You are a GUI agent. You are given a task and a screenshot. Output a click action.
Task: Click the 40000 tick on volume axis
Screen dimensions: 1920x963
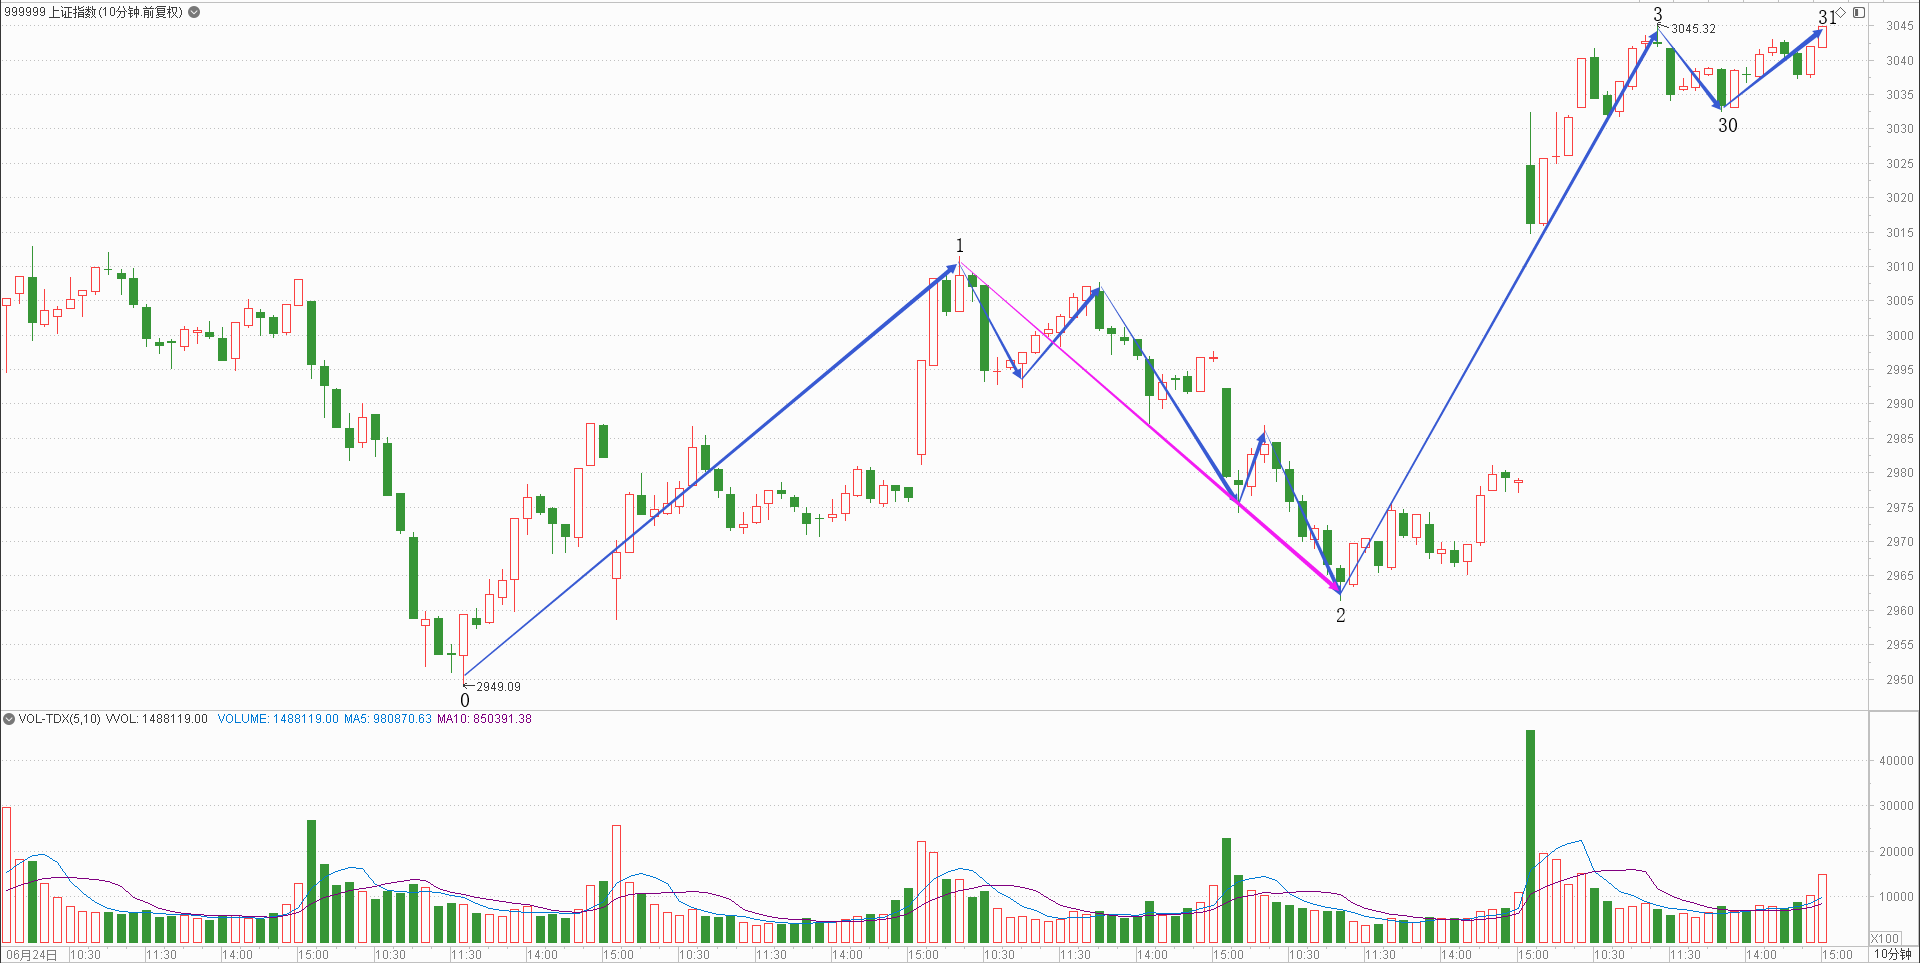pos(1897,761)
